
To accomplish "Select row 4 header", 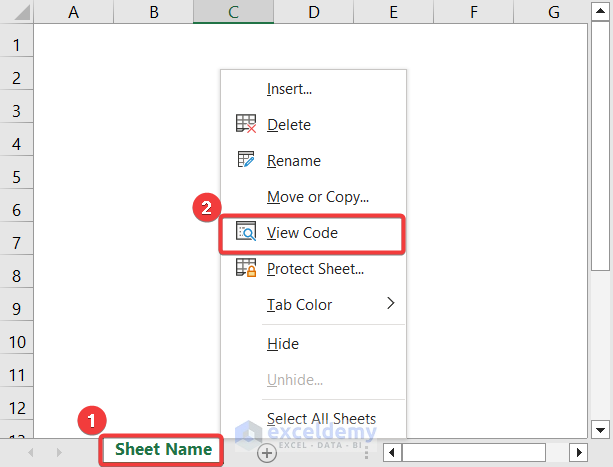I will pos(16,143).
